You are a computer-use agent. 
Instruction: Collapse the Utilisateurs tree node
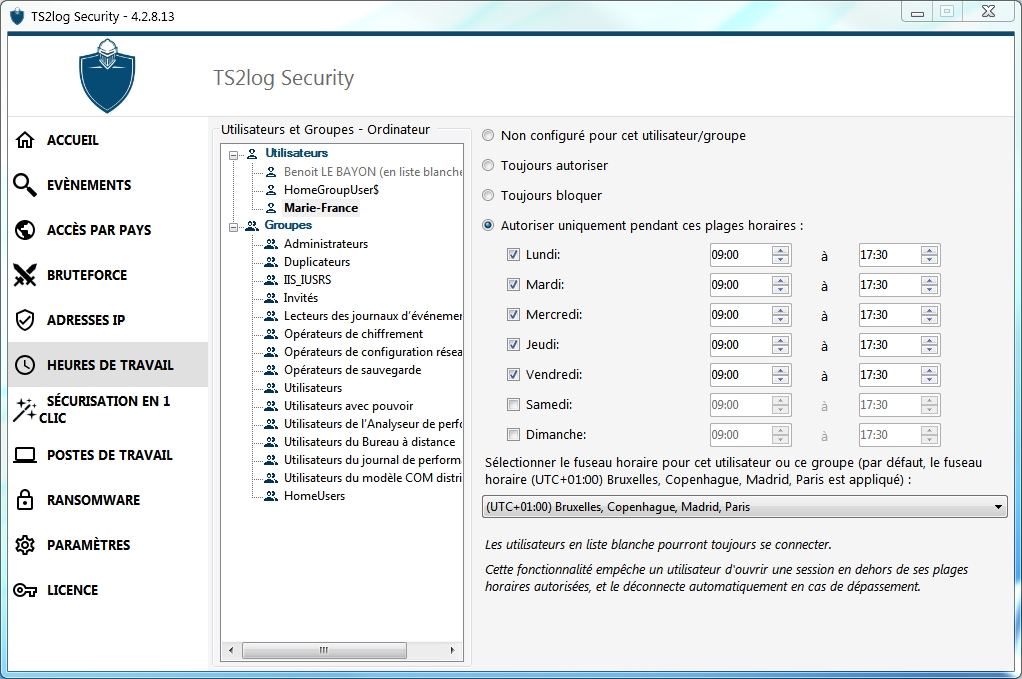coord(233,156)
